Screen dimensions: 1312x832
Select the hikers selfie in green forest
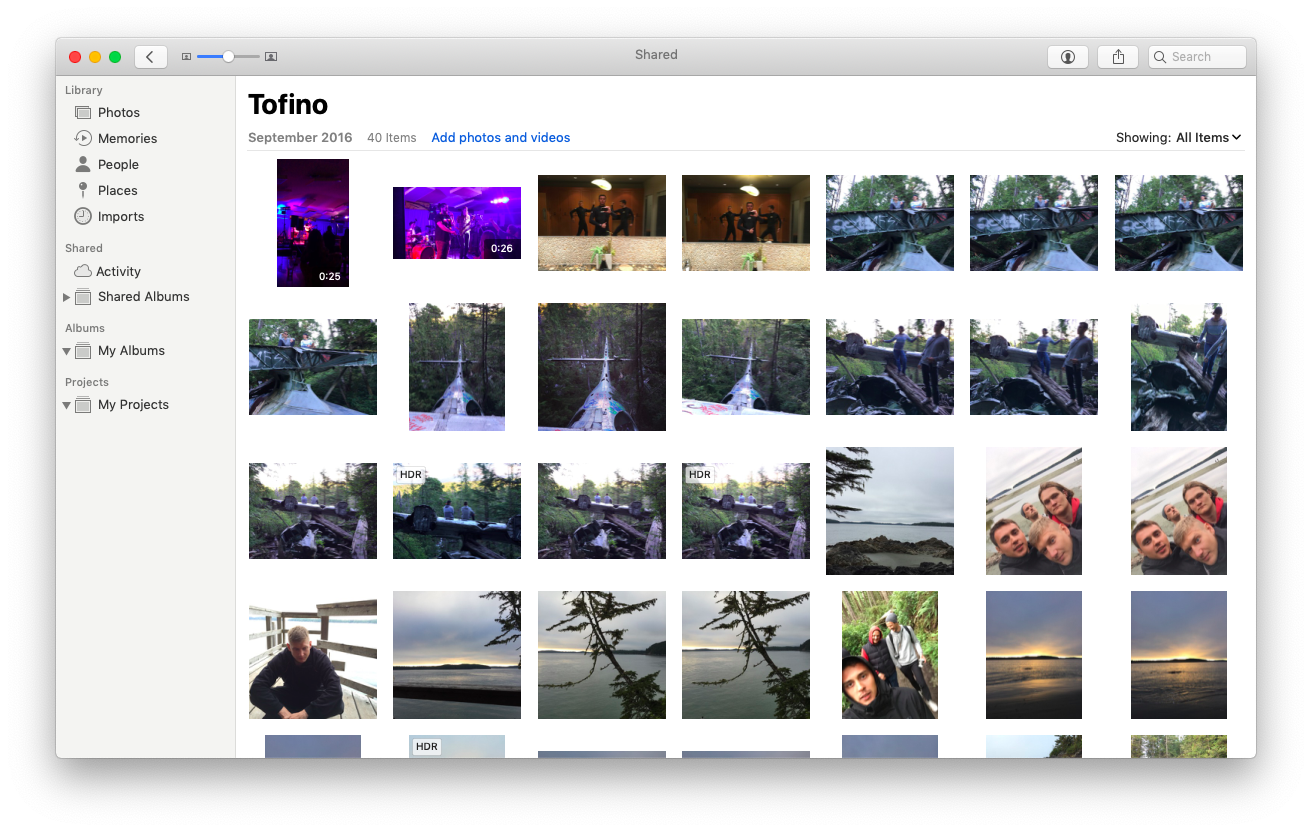(x=890, y=655)
